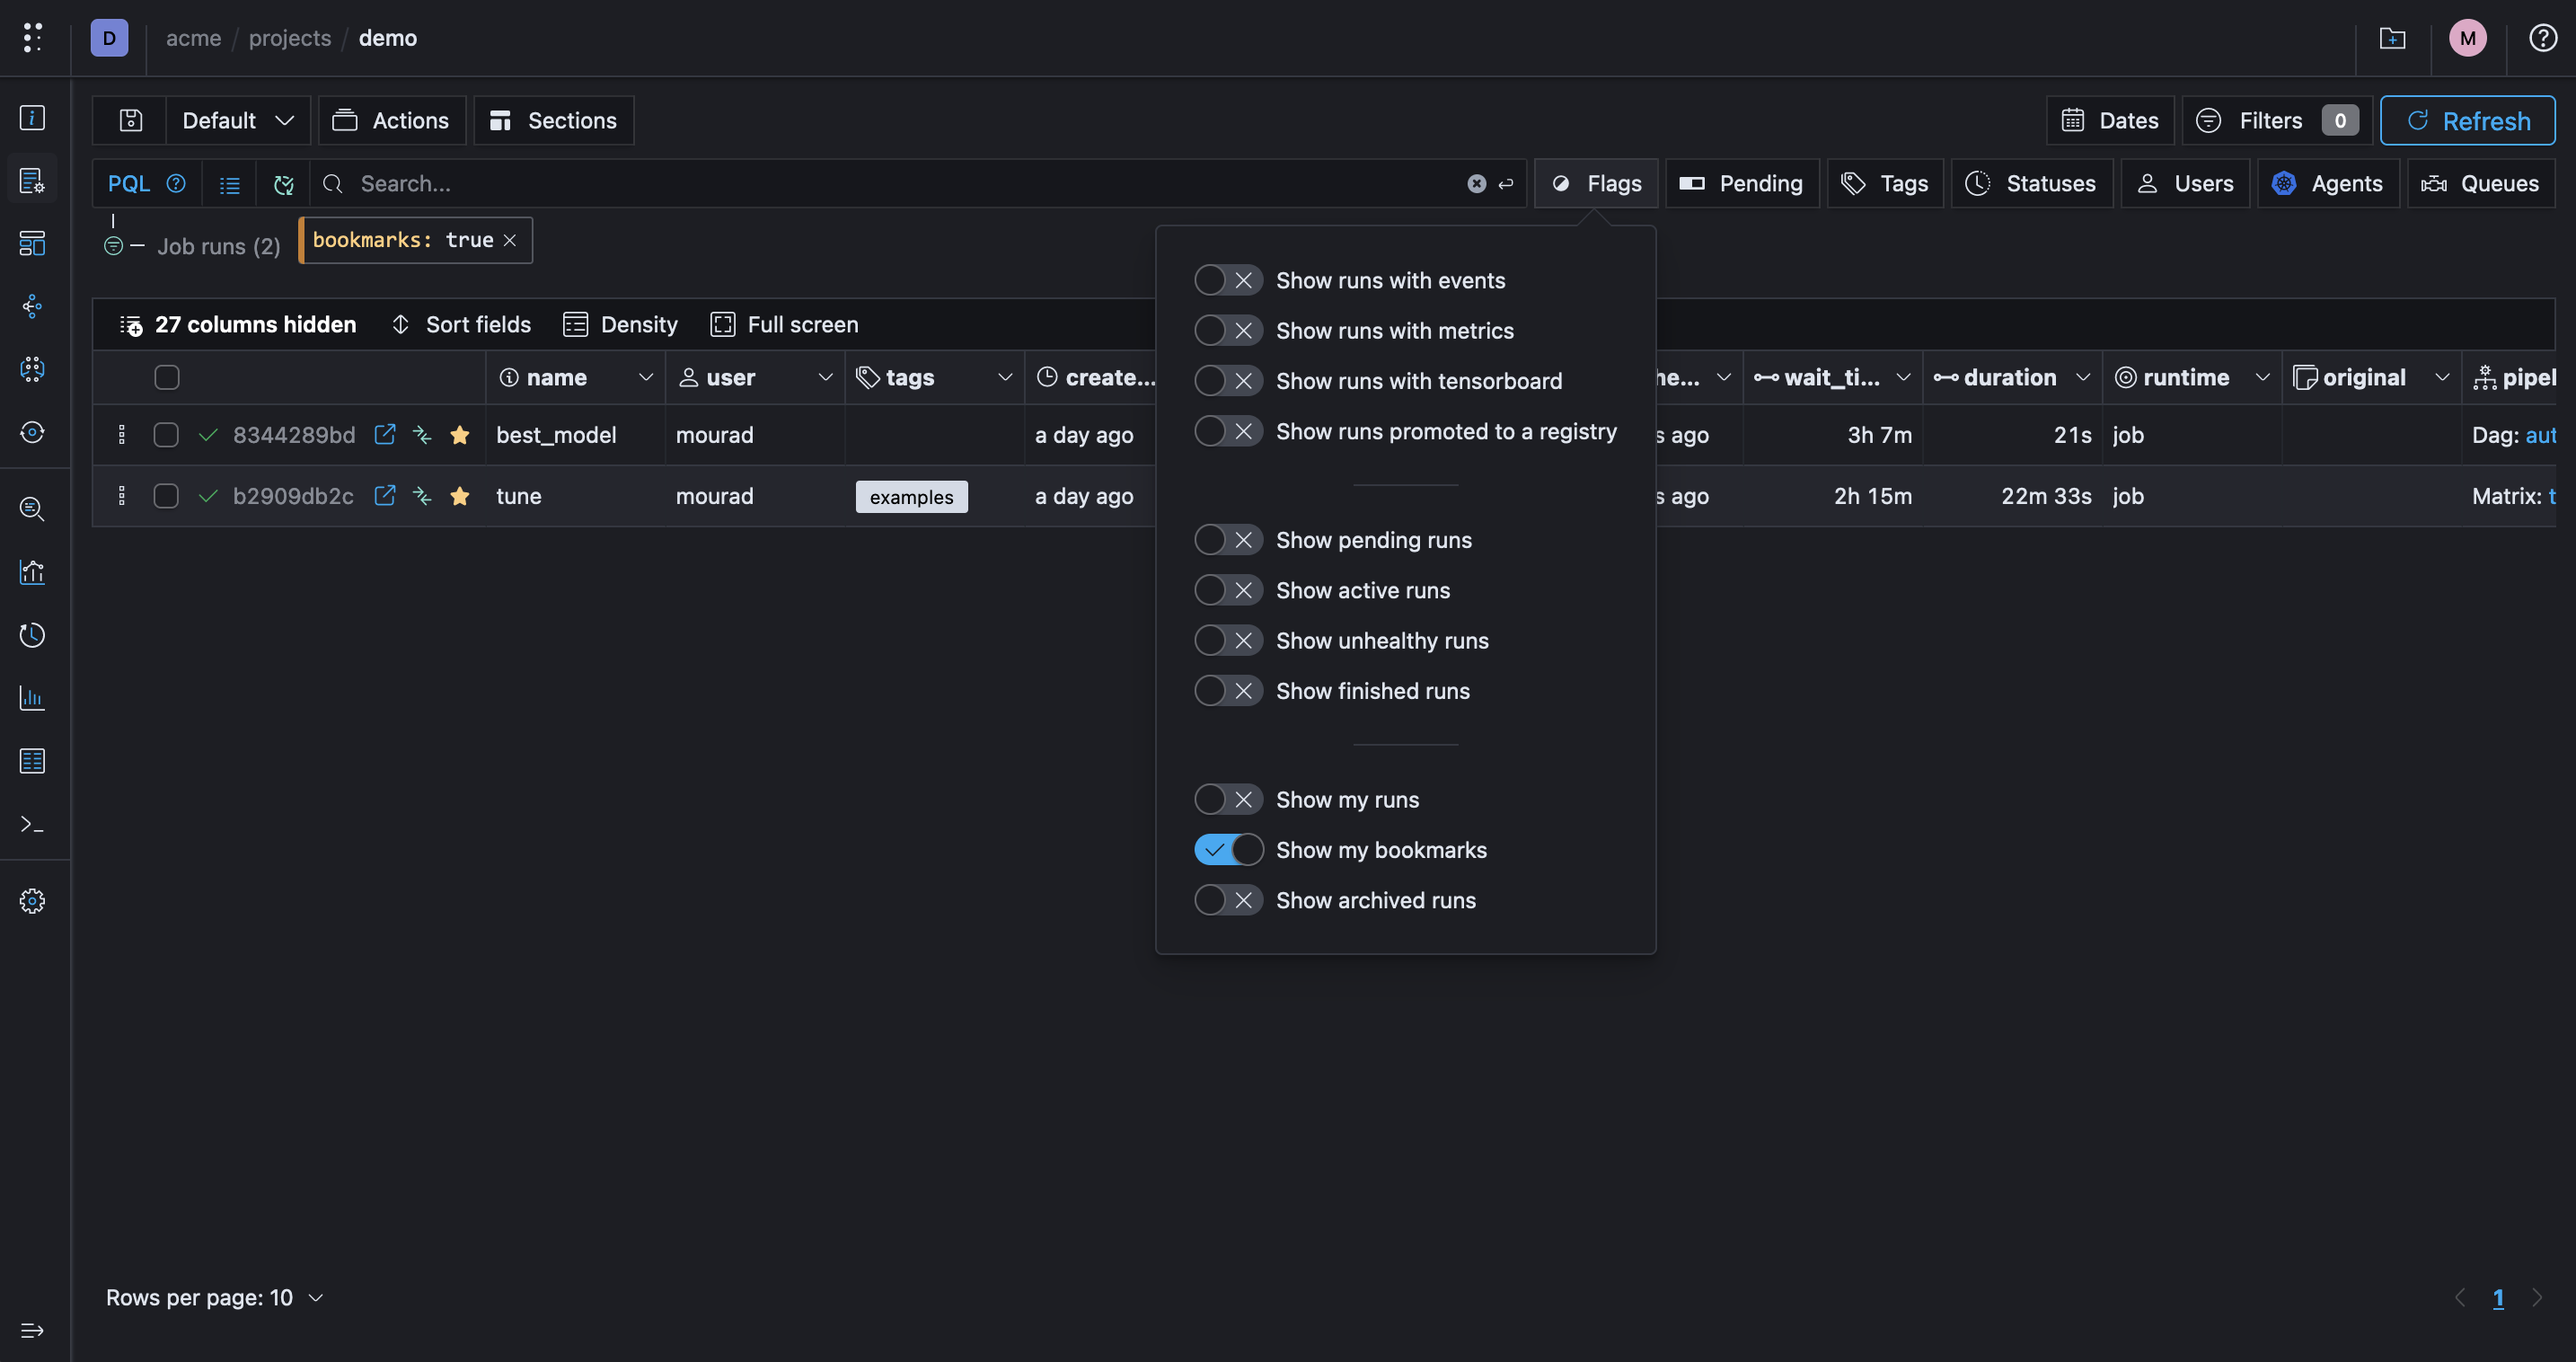Click the new folder icon in the header

tap(2392, 38)
